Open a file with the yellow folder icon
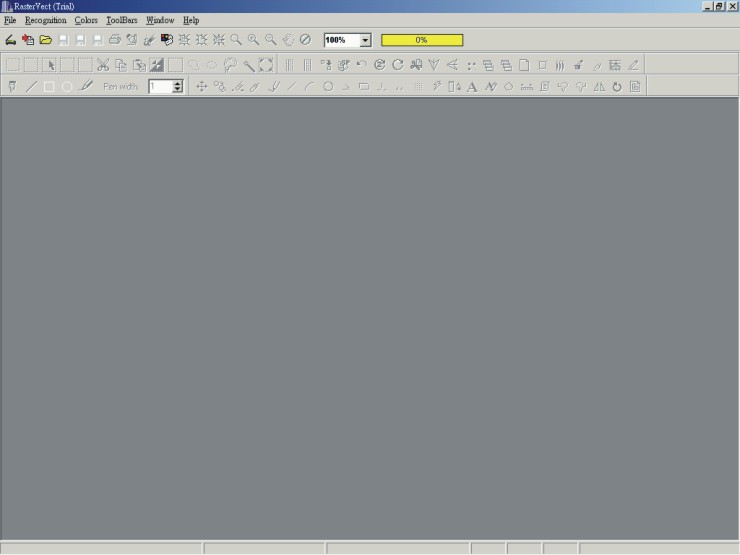The width and height of the screenshot is (740, 555). click(x=45, y=40)
